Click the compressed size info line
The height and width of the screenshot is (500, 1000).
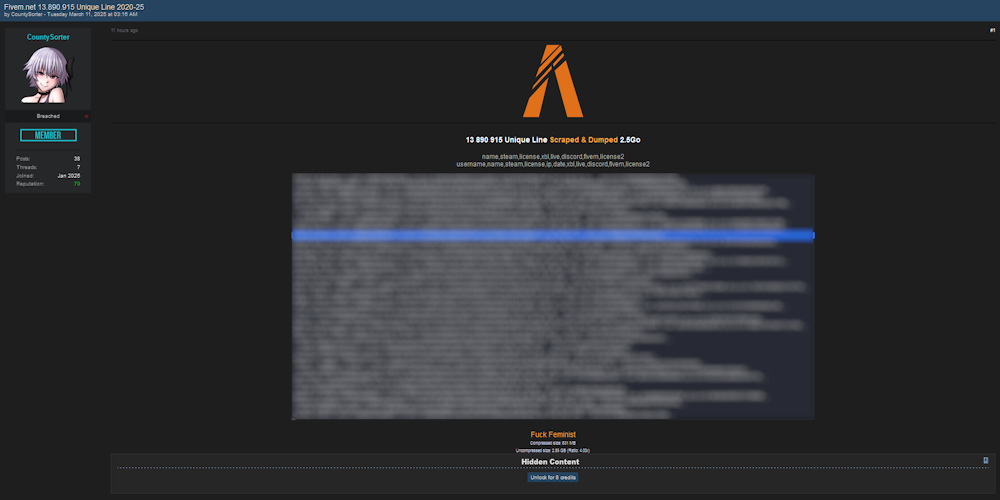(x=552, y=443)
